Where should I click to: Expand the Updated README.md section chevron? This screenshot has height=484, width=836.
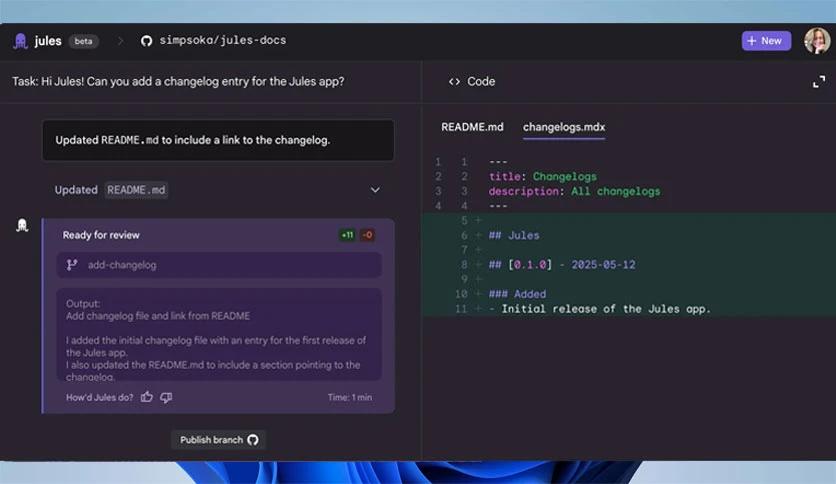375,190
